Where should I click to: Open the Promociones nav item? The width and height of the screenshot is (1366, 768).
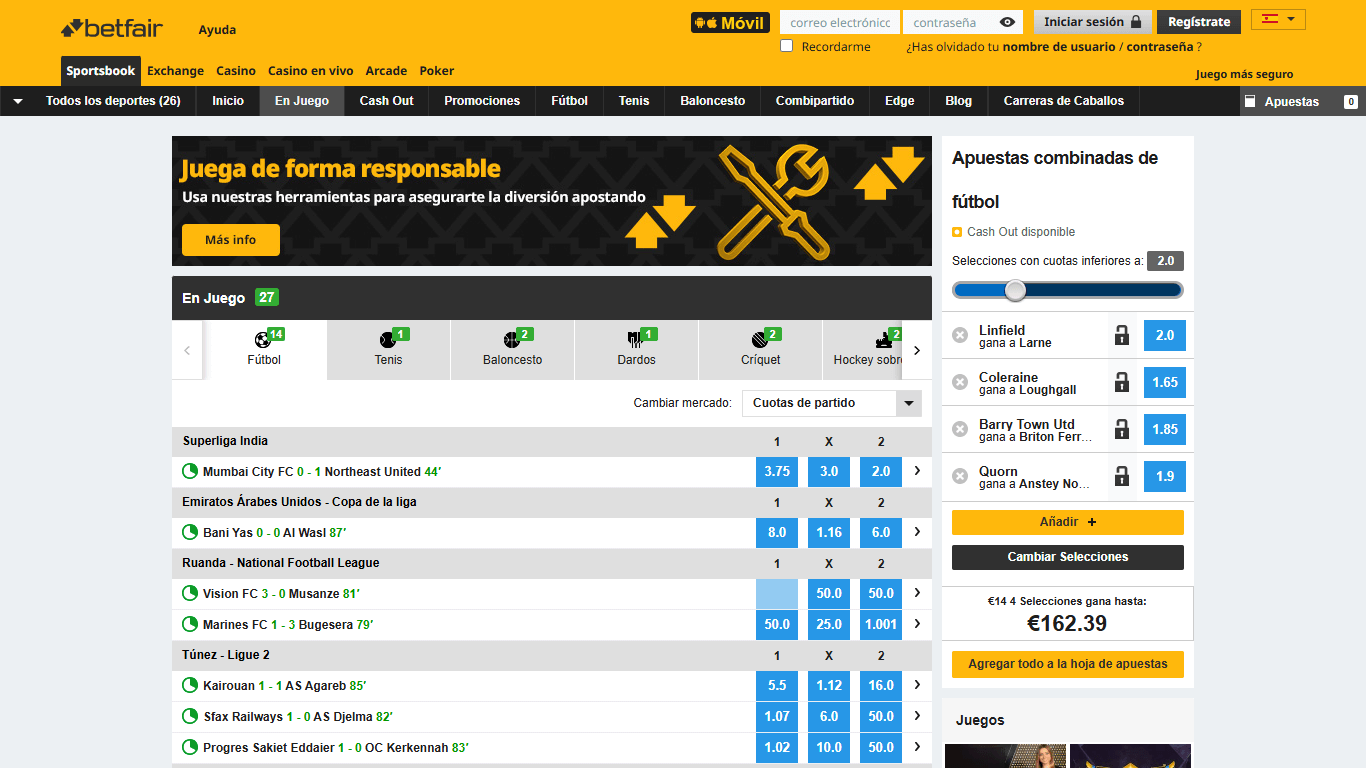[482, 101]
